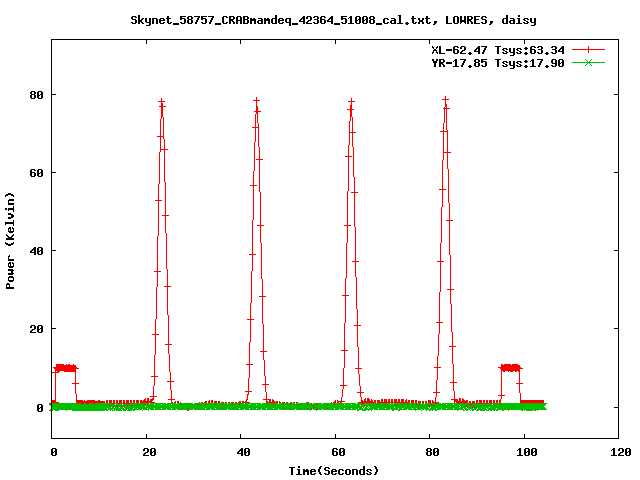Click the red calibration step near 97 seconds

point(510,368)
